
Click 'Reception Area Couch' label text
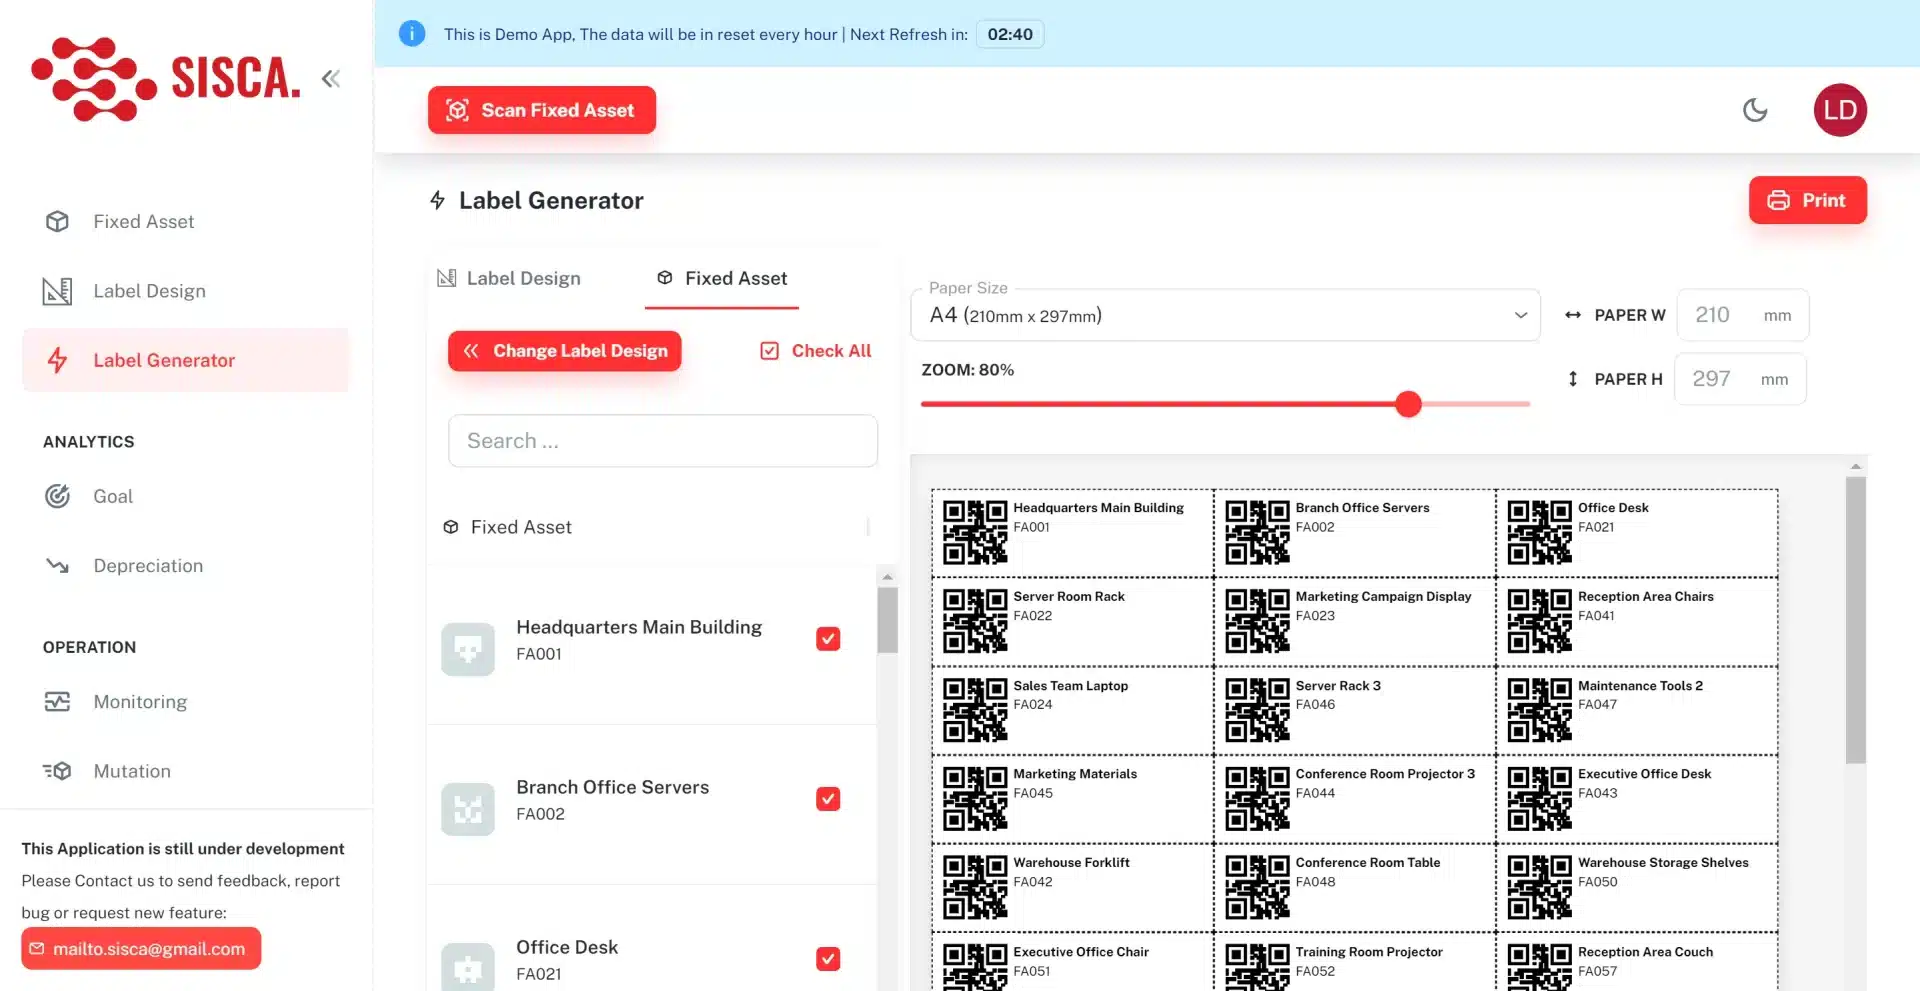click(x=1645, y=952)
